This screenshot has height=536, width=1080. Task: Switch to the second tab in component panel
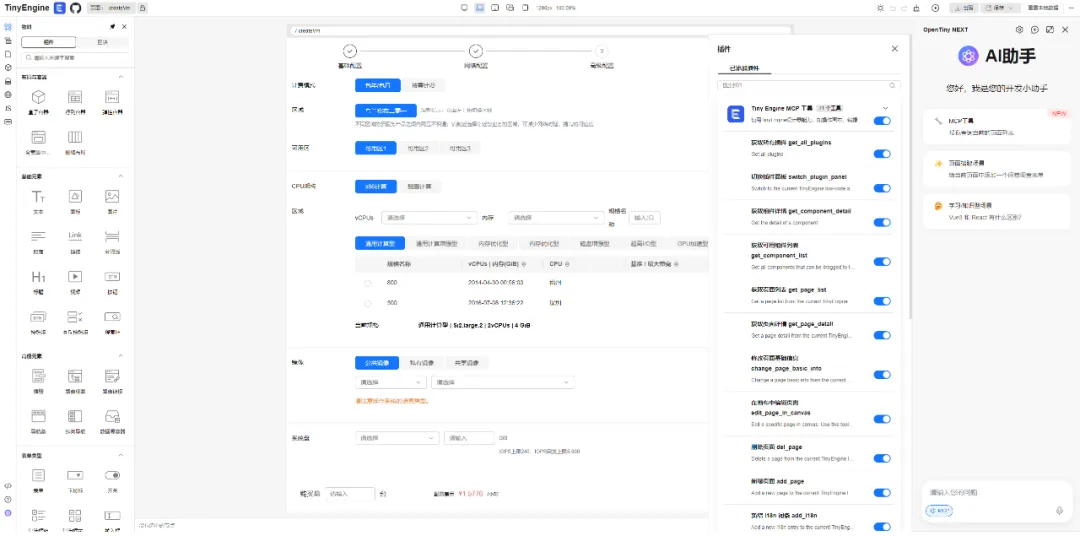[102, 42]
